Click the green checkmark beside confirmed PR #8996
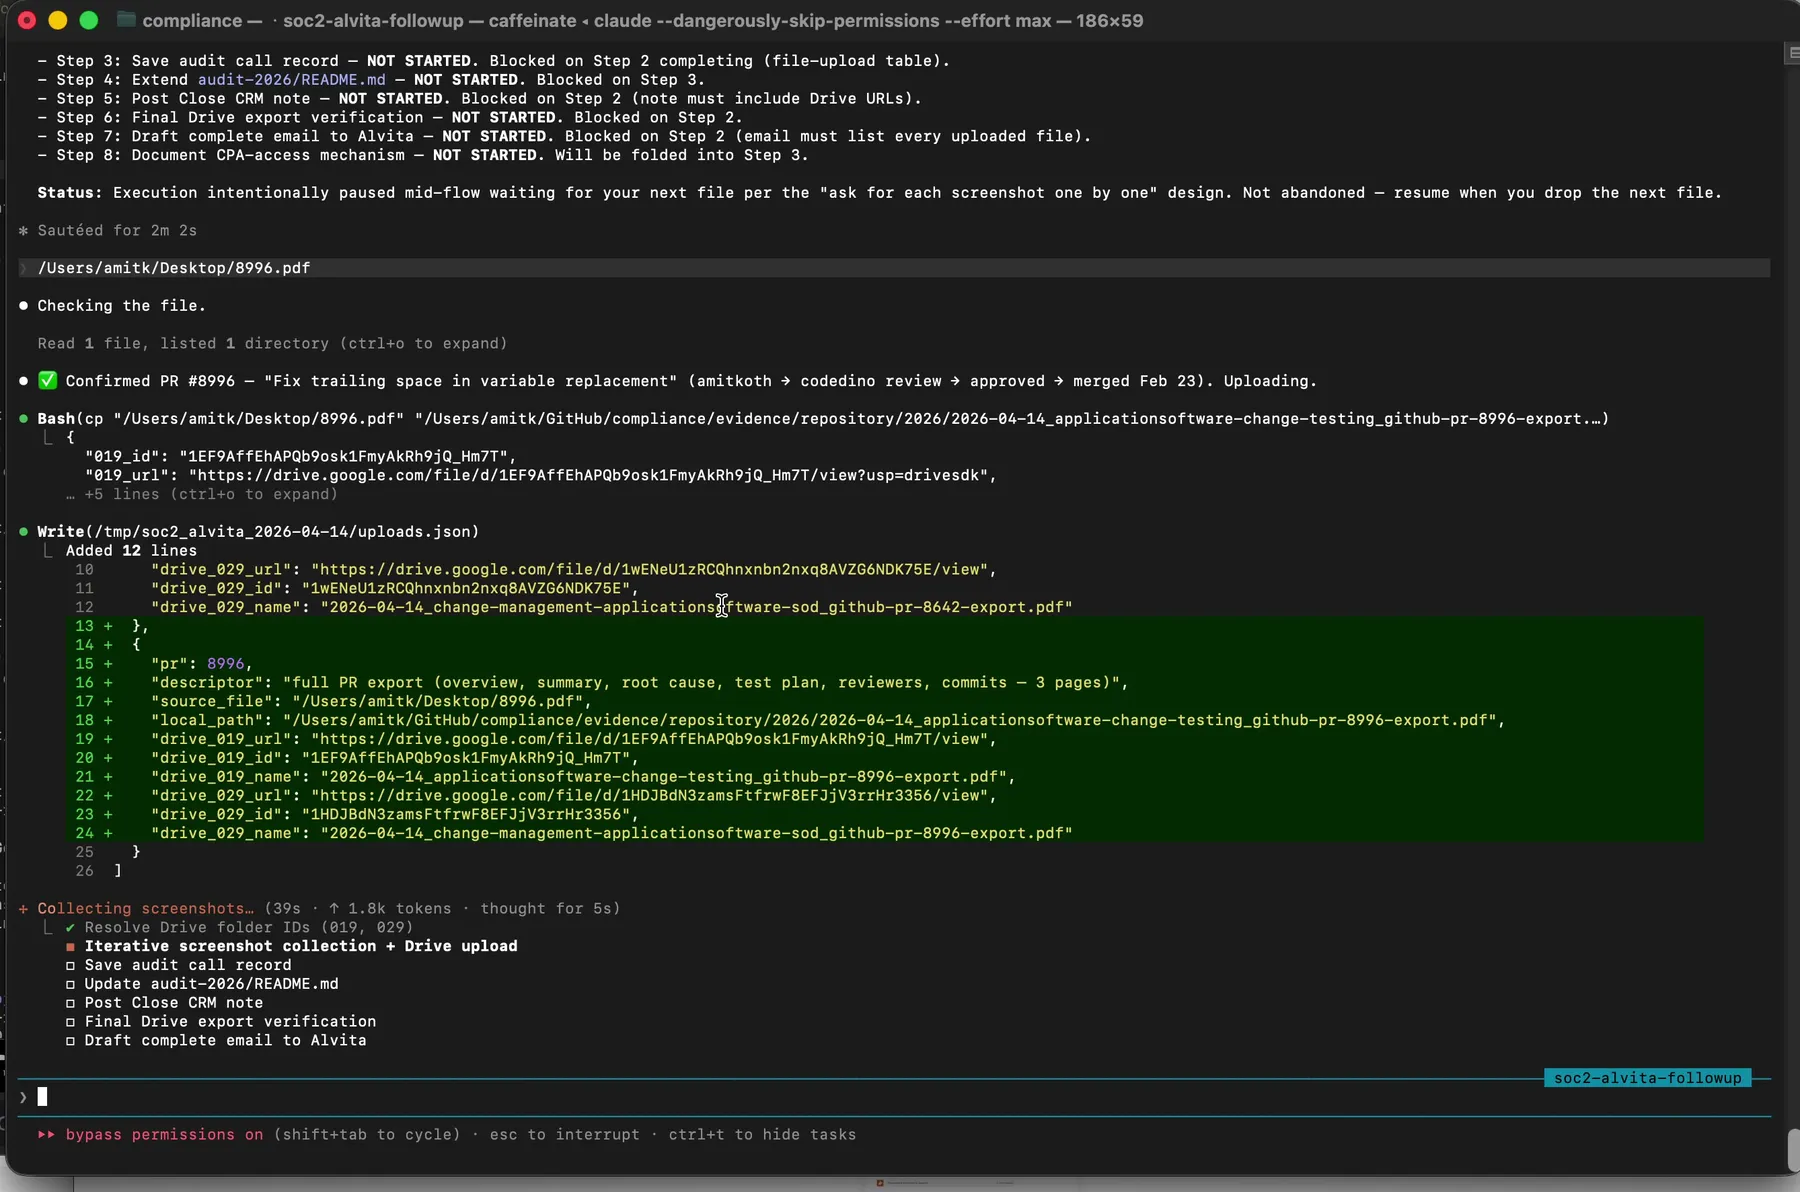 click(x=46, y=380)
